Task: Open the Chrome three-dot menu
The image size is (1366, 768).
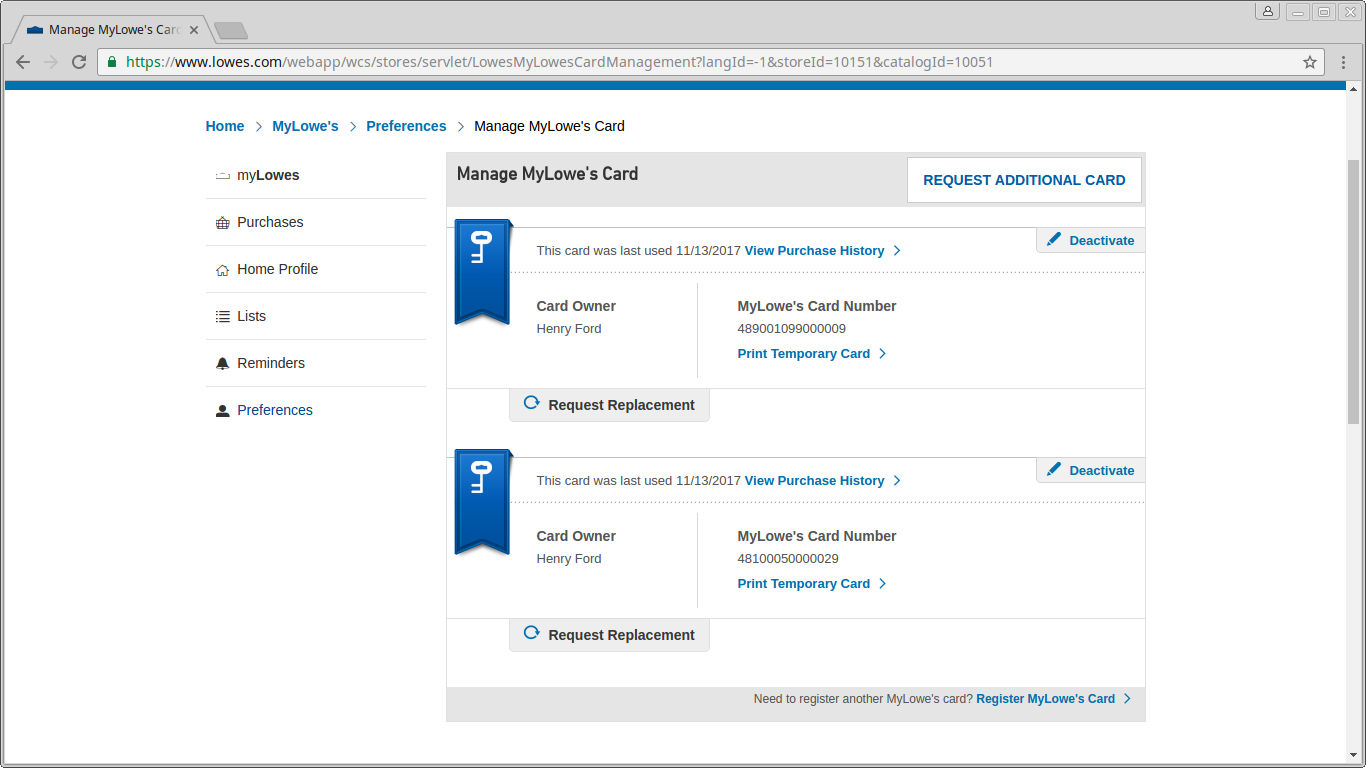Action: pyautogui.click(x=1345, y=61)
